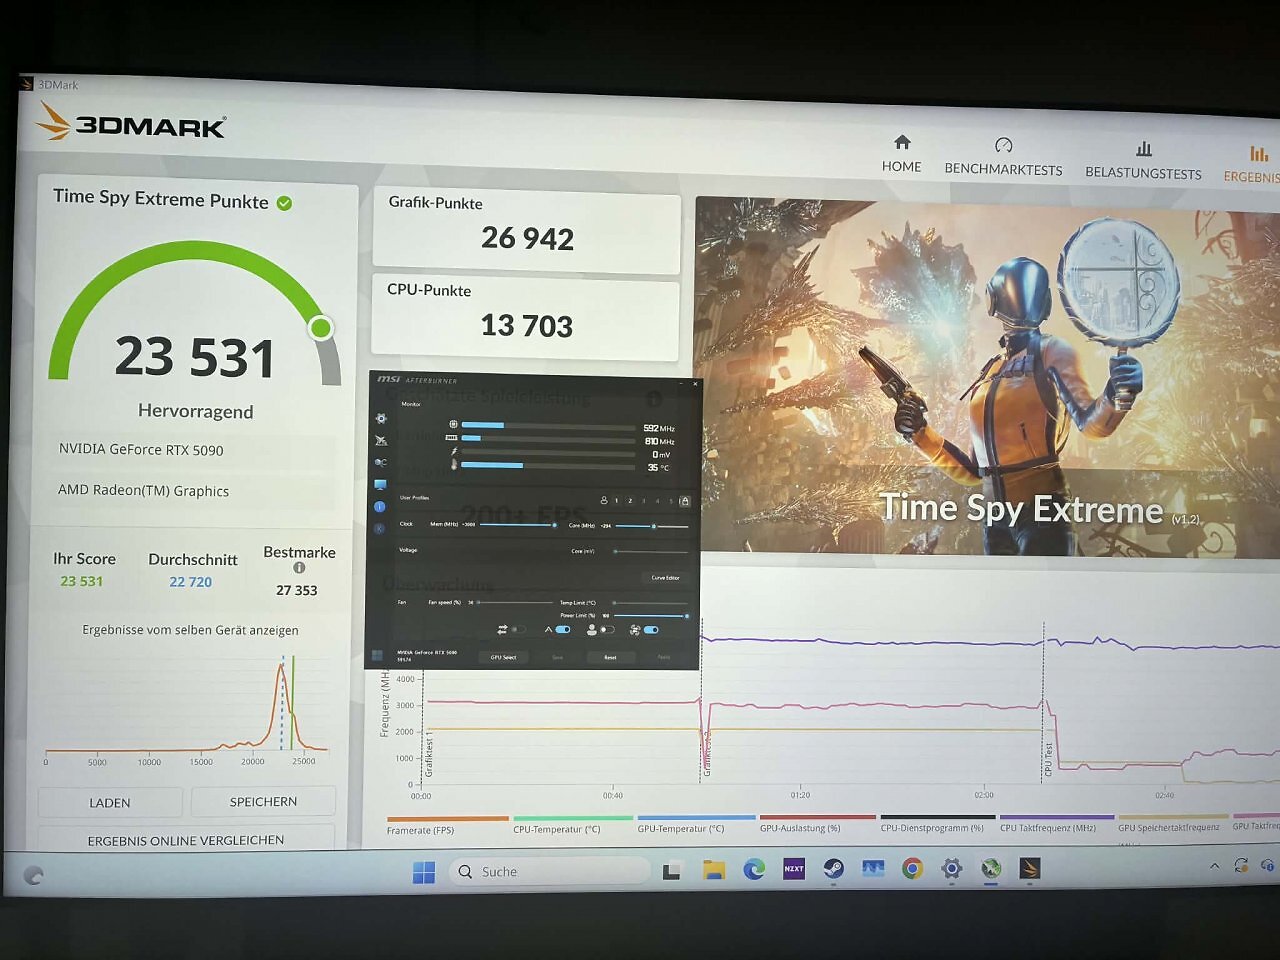1280x960 pixels.
Task: Switch to 3DMark taskbar icon
Action: coord(1030,868)
